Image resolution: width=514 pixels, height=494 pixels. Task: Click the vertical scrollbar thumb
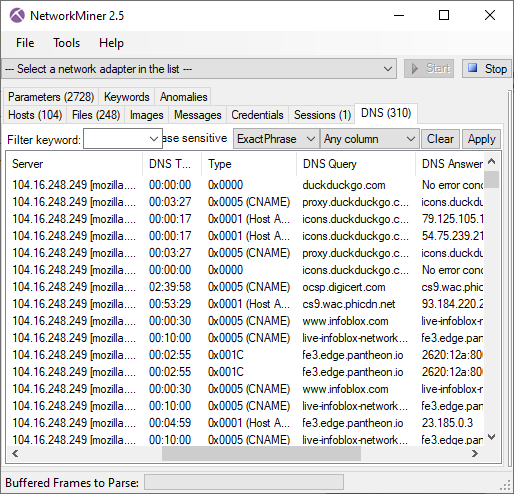[491, 180]
